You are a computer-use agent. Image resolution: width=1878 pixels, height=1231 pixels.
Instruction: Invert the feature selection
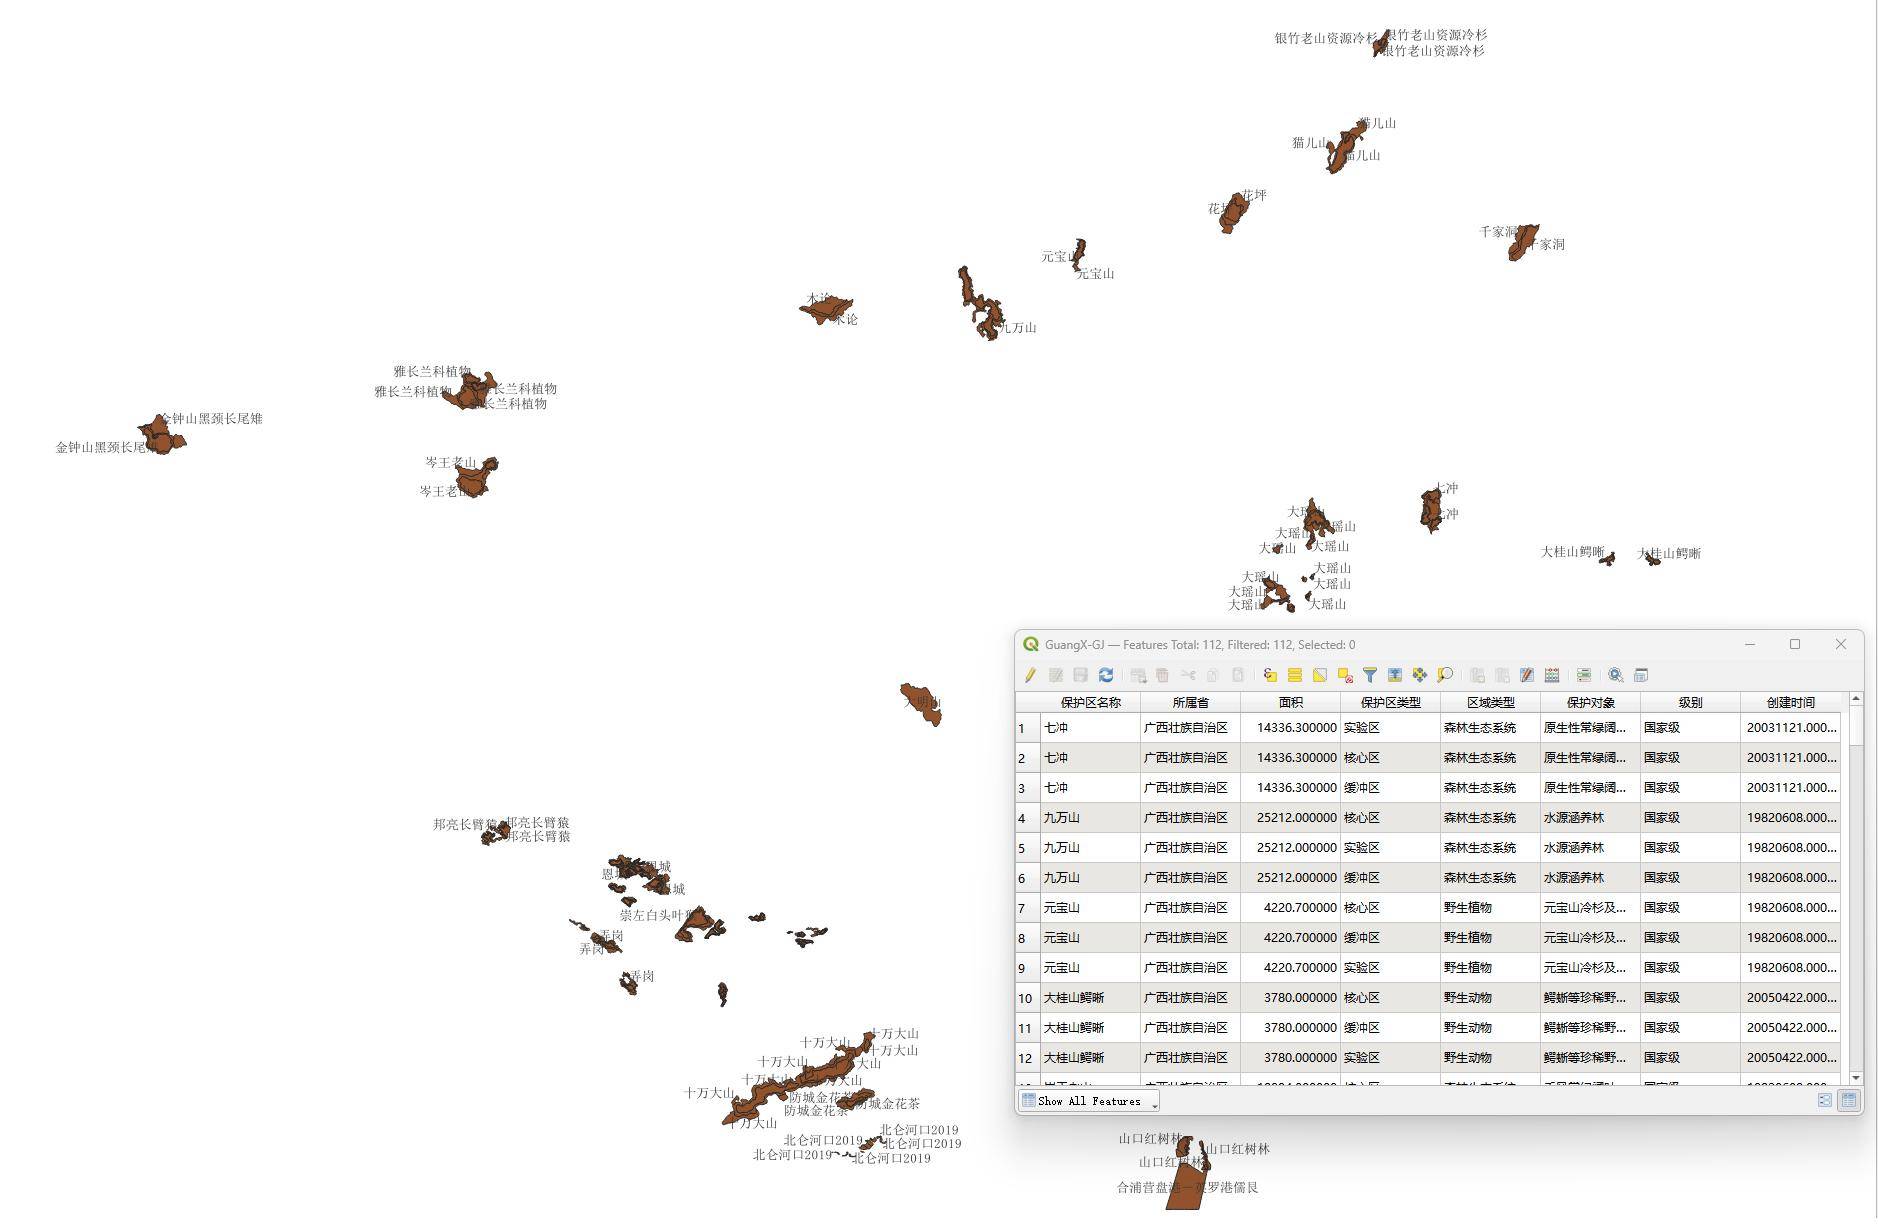click(1320, 675)
